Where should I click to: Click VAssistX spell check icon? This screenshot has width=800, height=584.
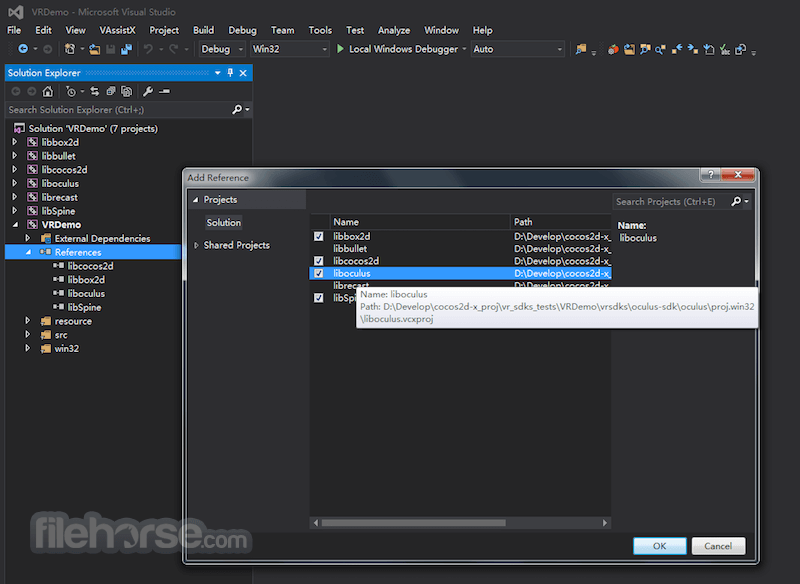pyautogui.click(x=724, y=49)
